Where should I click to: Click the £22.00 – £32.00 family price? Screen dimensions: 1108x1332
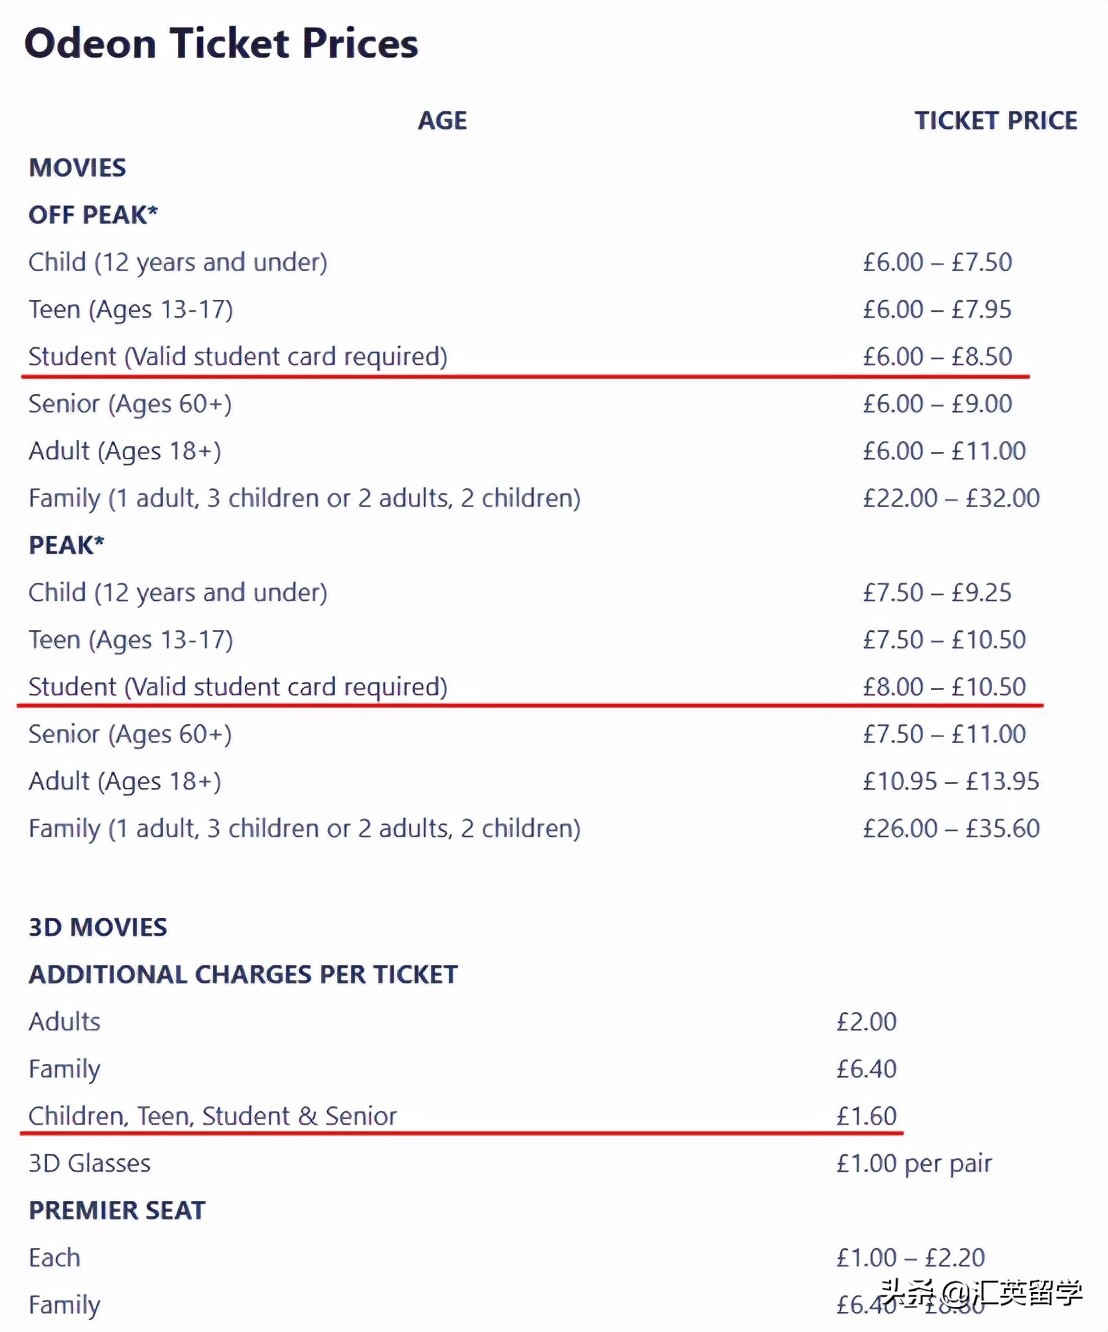[x=951, y=498]
